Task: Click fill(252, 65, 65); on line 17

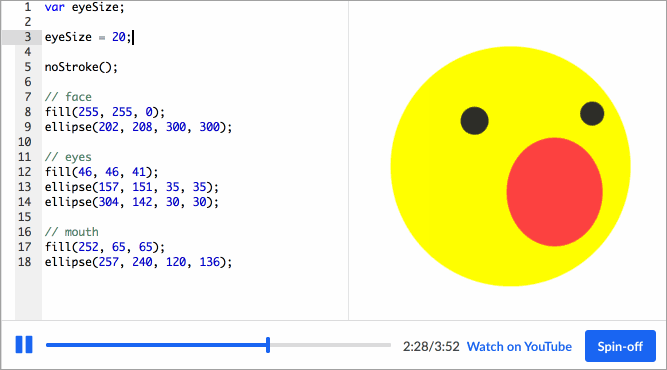Action: click(105, 247)
